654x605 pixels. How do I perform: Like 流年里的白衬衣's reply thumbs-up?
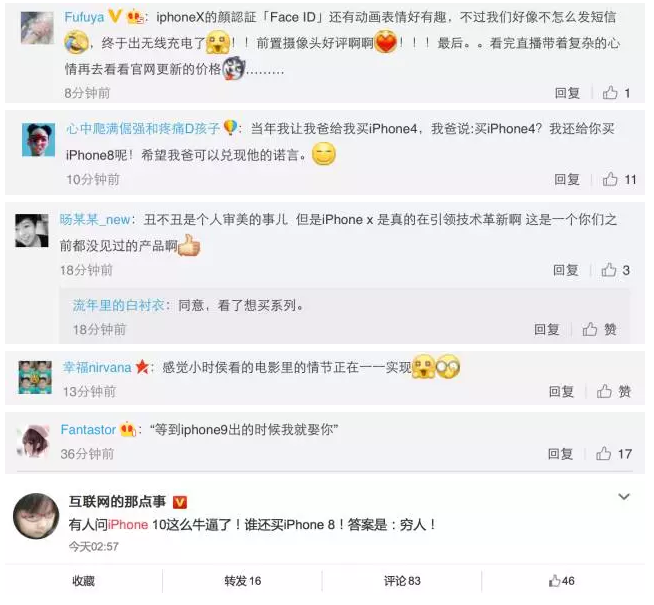click(589, 329)
